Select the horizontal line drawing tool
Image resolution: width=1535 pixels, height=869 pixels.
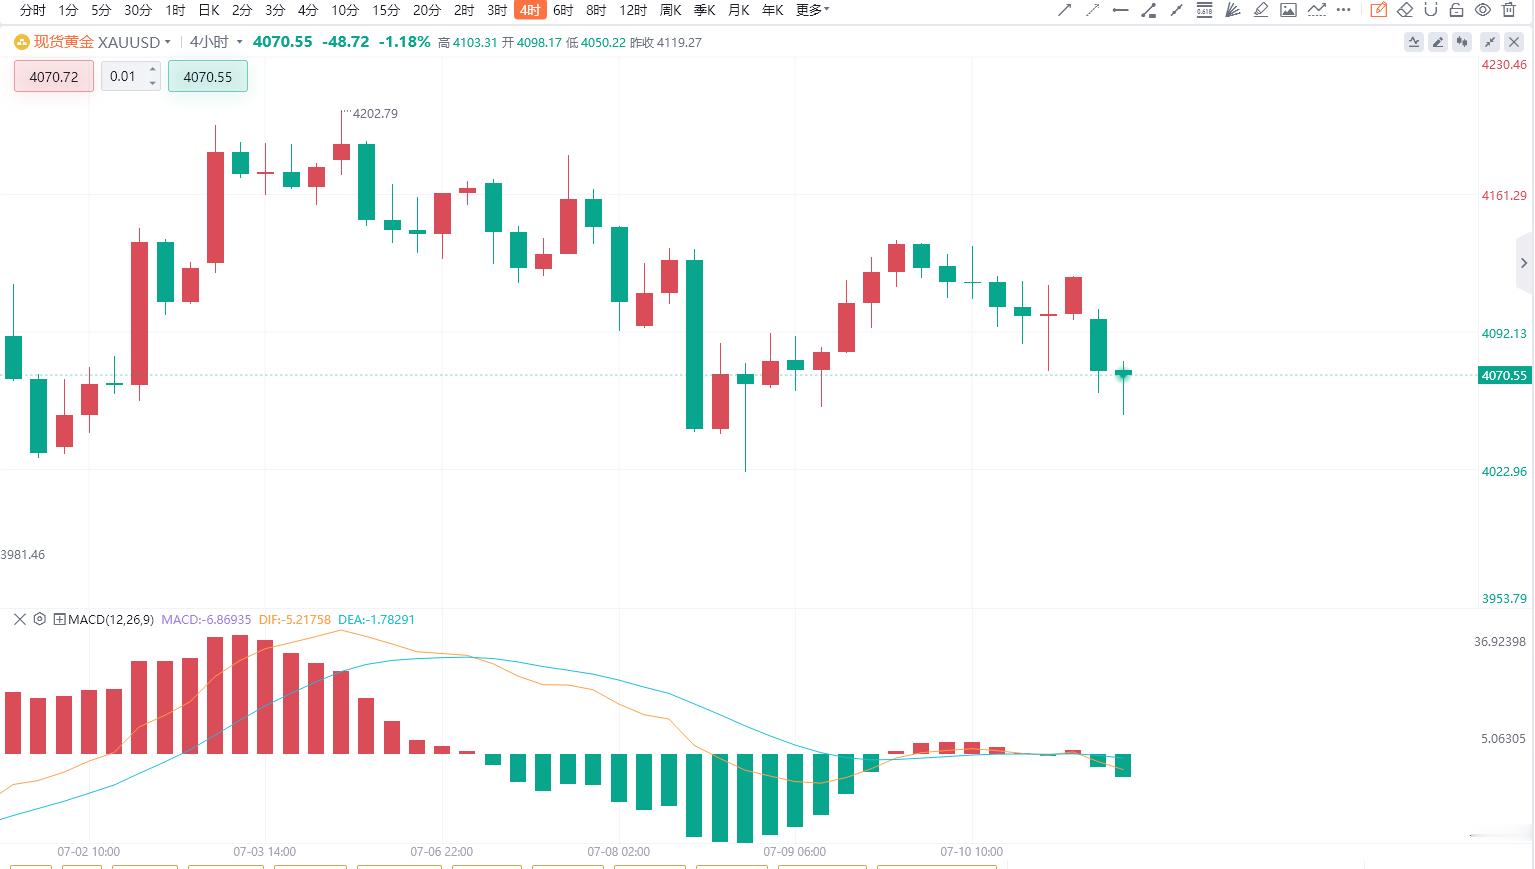(1121, 10)
